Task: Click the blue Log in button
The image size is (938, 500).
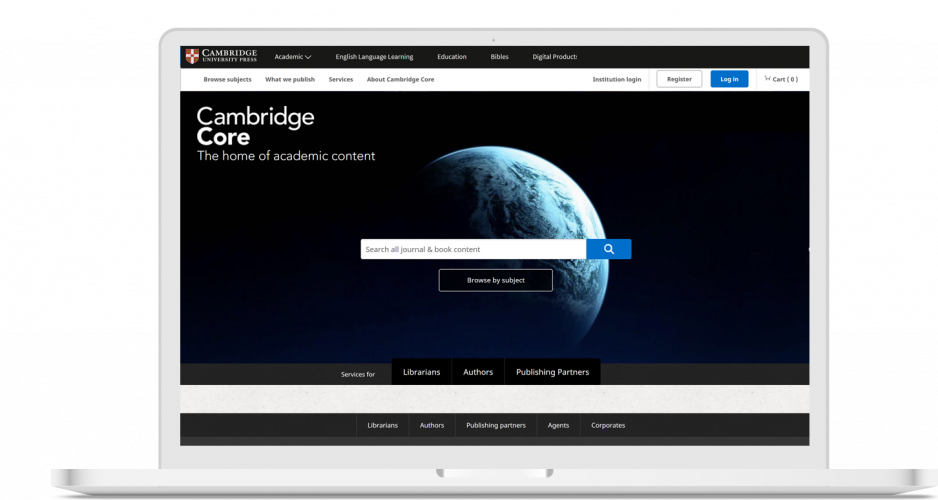Action: click(x=729, y=79)
